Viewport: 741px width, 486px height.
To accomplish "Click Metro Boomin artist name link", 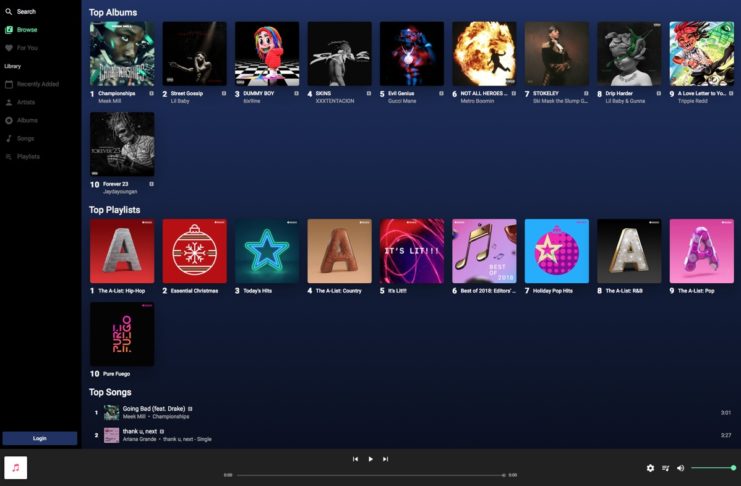I will click(477, 101).
